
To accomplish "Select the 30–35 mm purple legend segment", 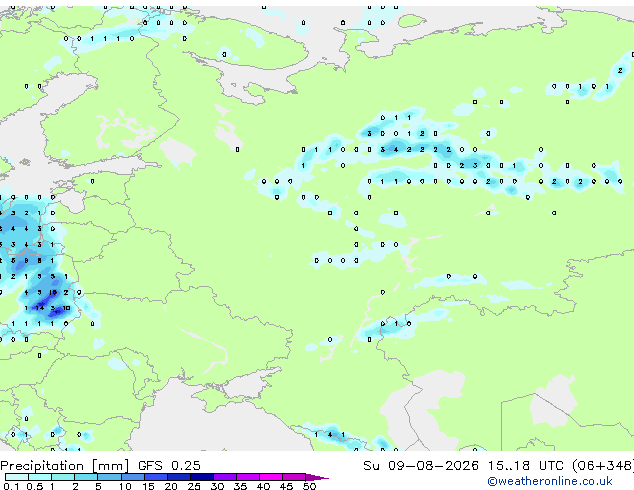I will pos(225,477).
